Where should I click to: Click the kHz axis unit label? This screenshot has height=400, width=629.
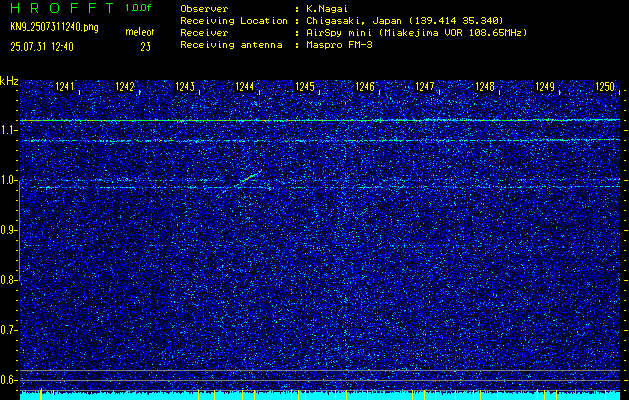coord(9,81)
